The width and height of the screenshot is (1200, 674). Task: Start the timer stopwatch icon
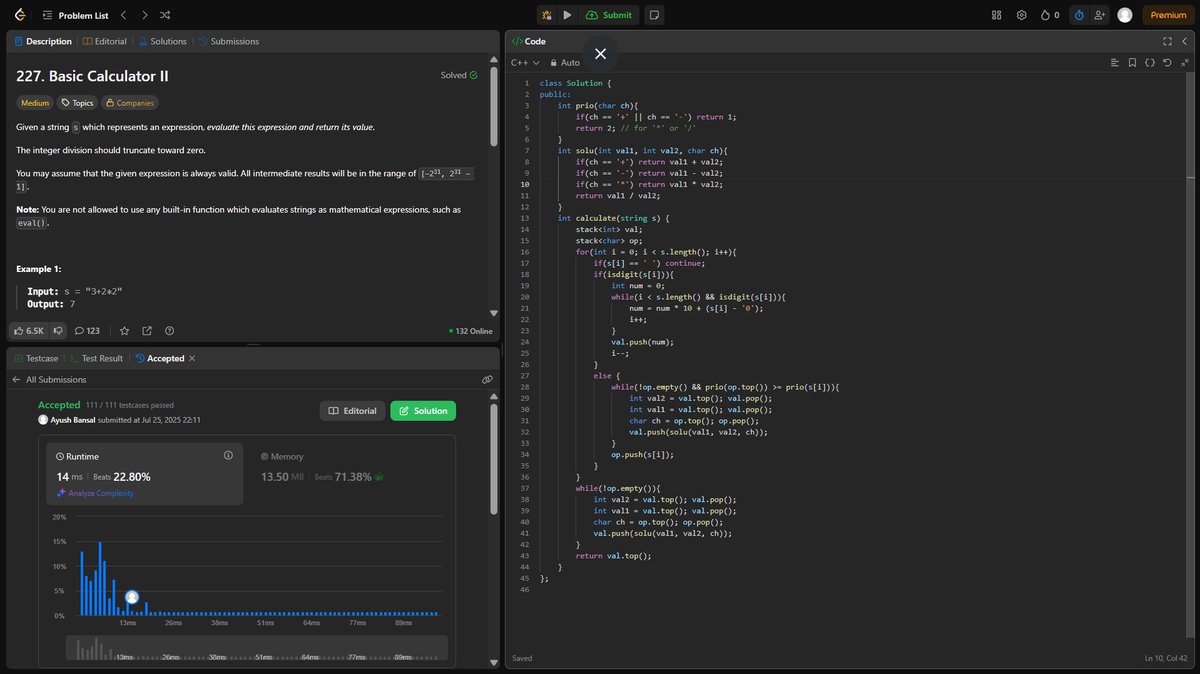[1079, 15]
